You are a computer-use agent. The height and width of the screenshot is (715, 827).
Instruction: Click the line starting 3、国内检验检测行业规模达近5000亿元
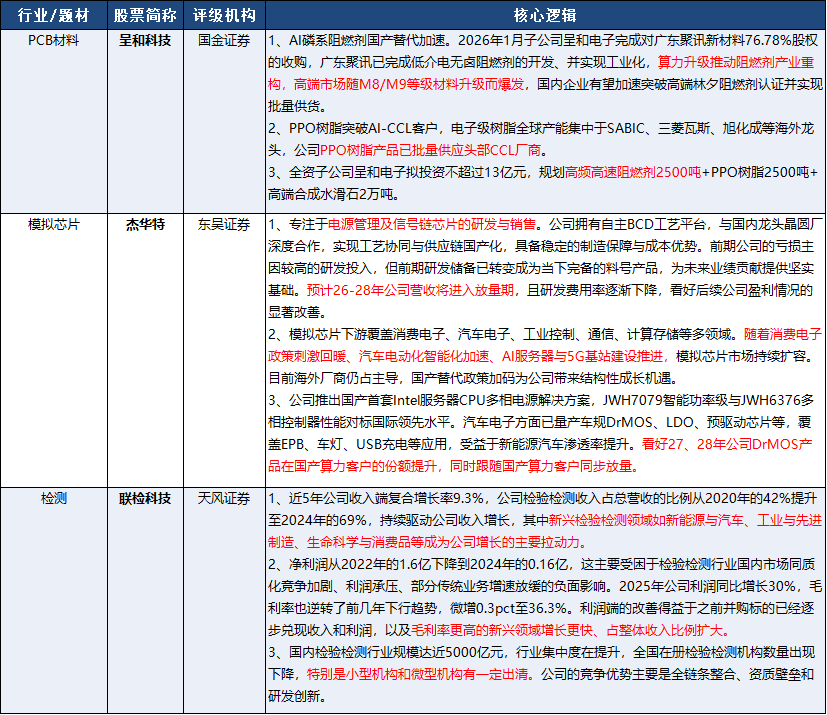tap(541, 652)
